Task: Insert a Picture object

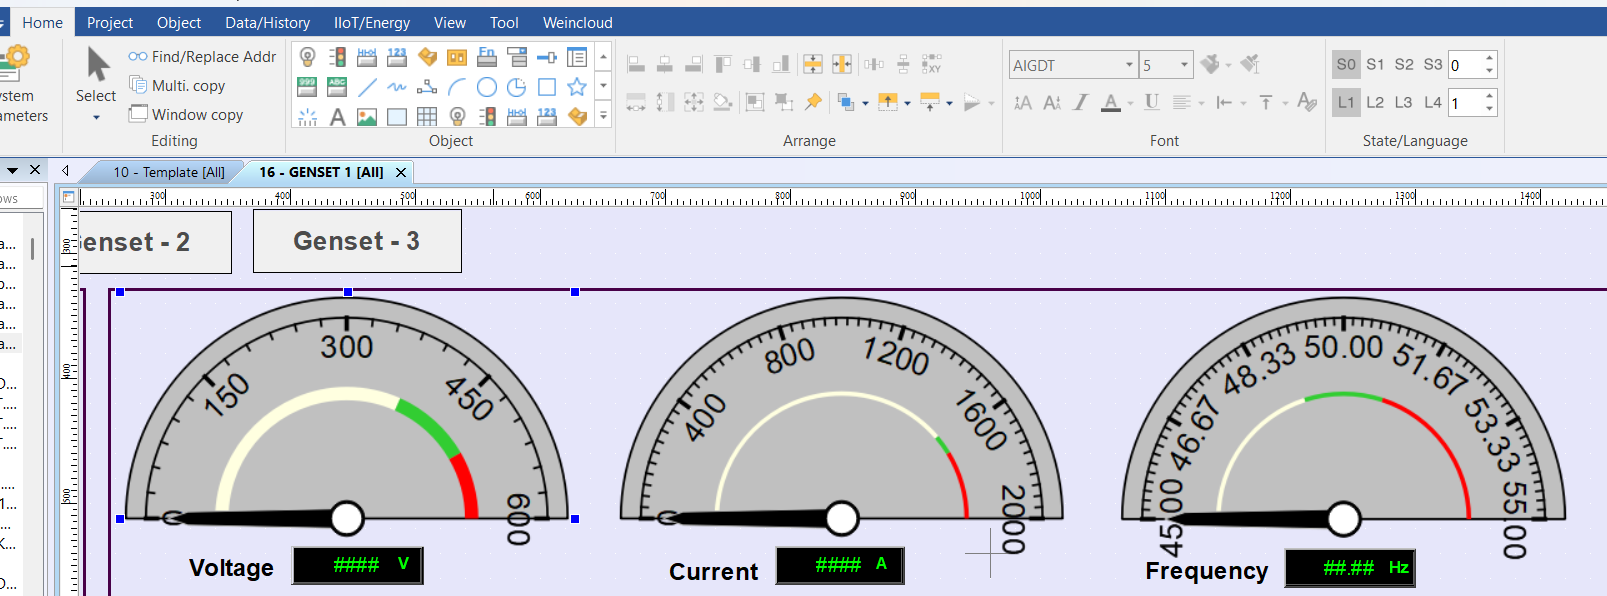Action: tap(367, 117)
